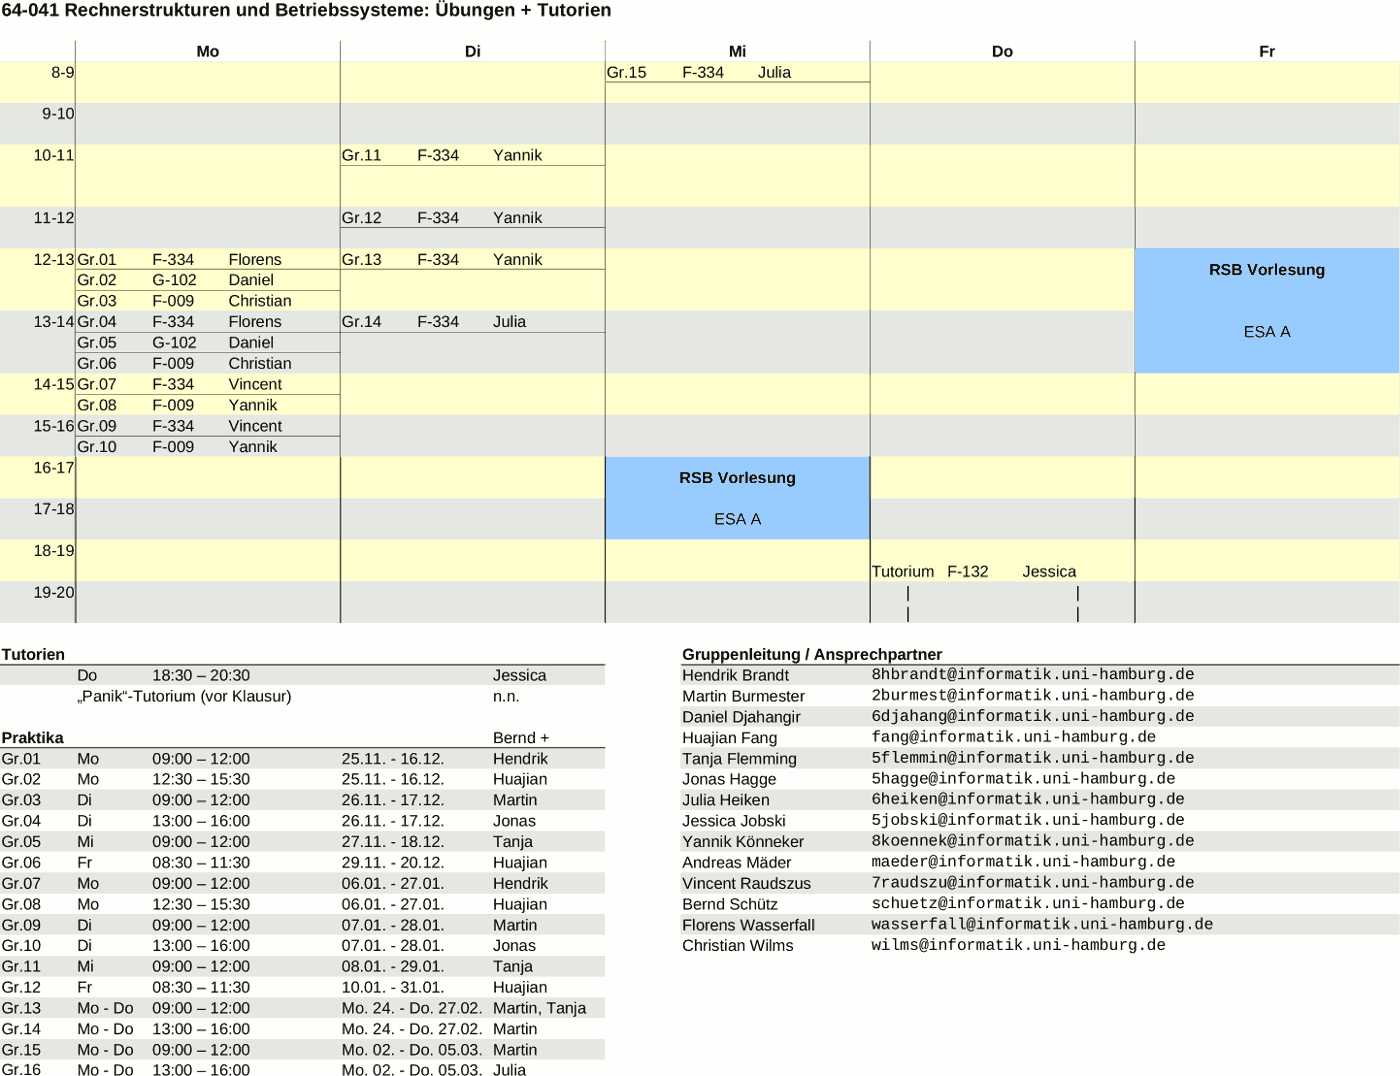
Task: Click '07.01. - 28.01.' in the Gr.09 Praktika row
Action: tap(393, 925)
